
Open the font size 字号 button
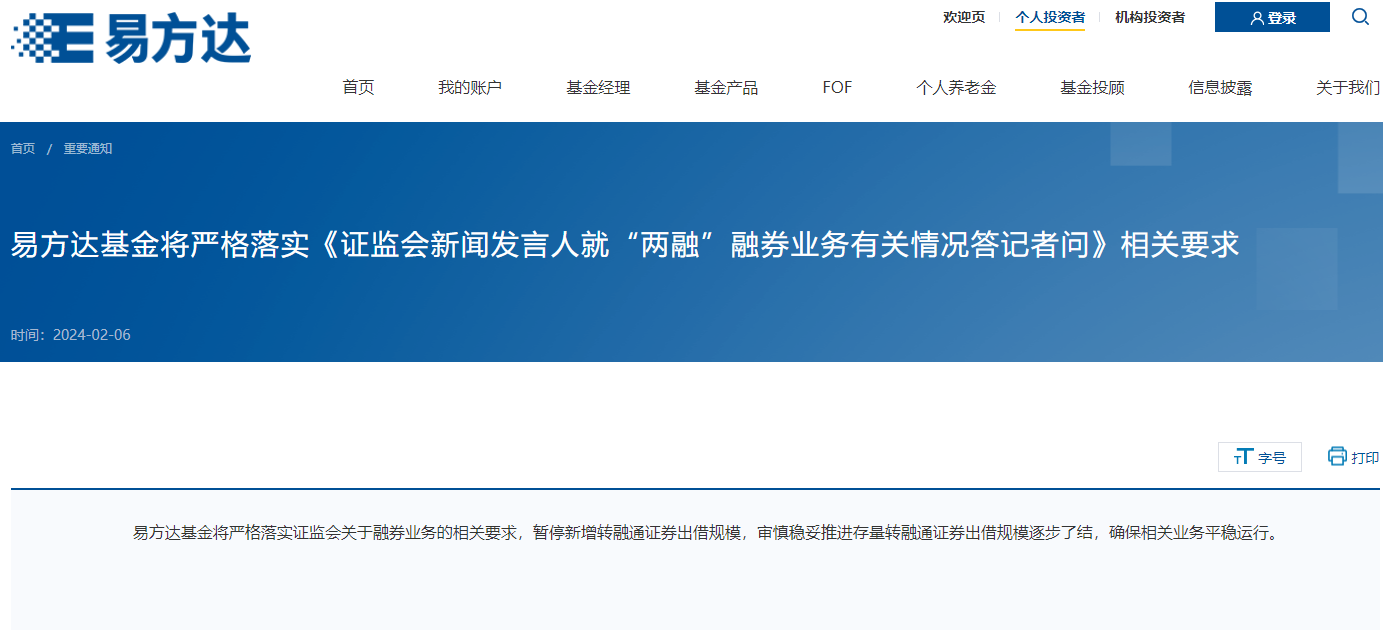1259,457
